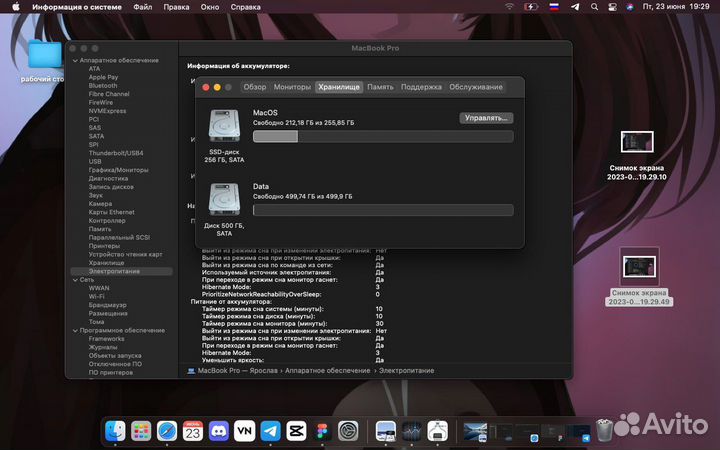720x450 pixels.
Task: Open Telegram from the dock
Action: click(270, 431)
